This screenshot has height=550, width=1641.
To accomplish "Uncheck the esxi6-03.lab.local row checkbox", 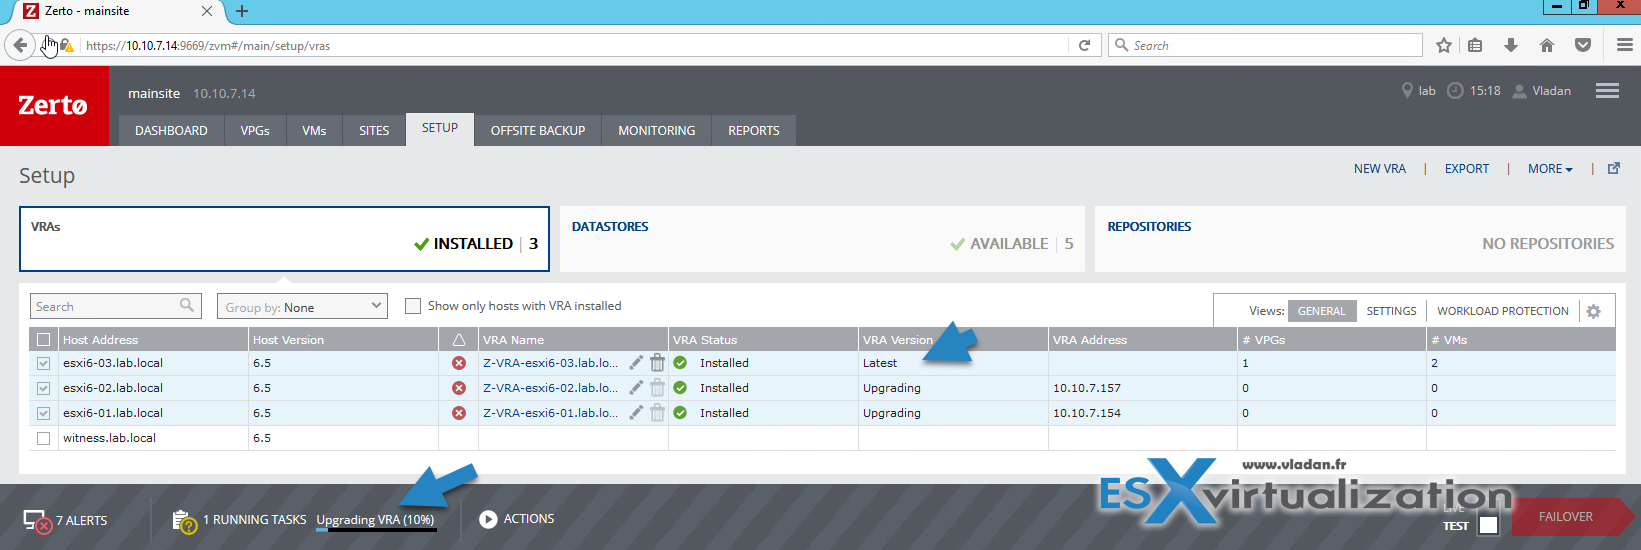I will tap(43, 363).
